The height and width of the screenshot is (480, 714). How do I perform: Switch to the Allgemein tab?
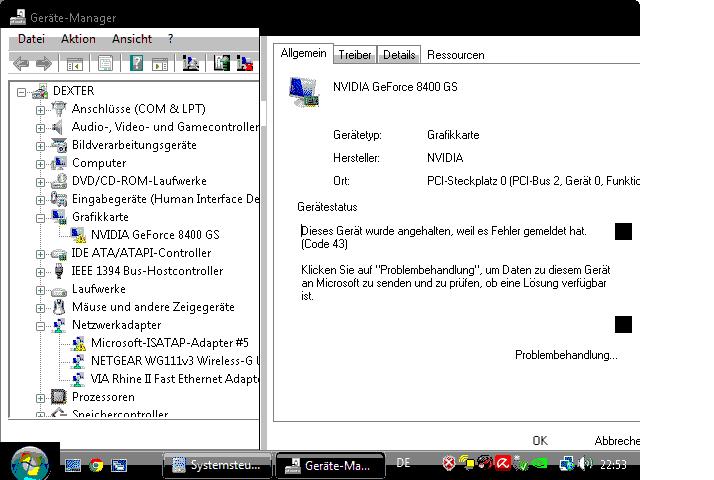(x=303, y=53)
